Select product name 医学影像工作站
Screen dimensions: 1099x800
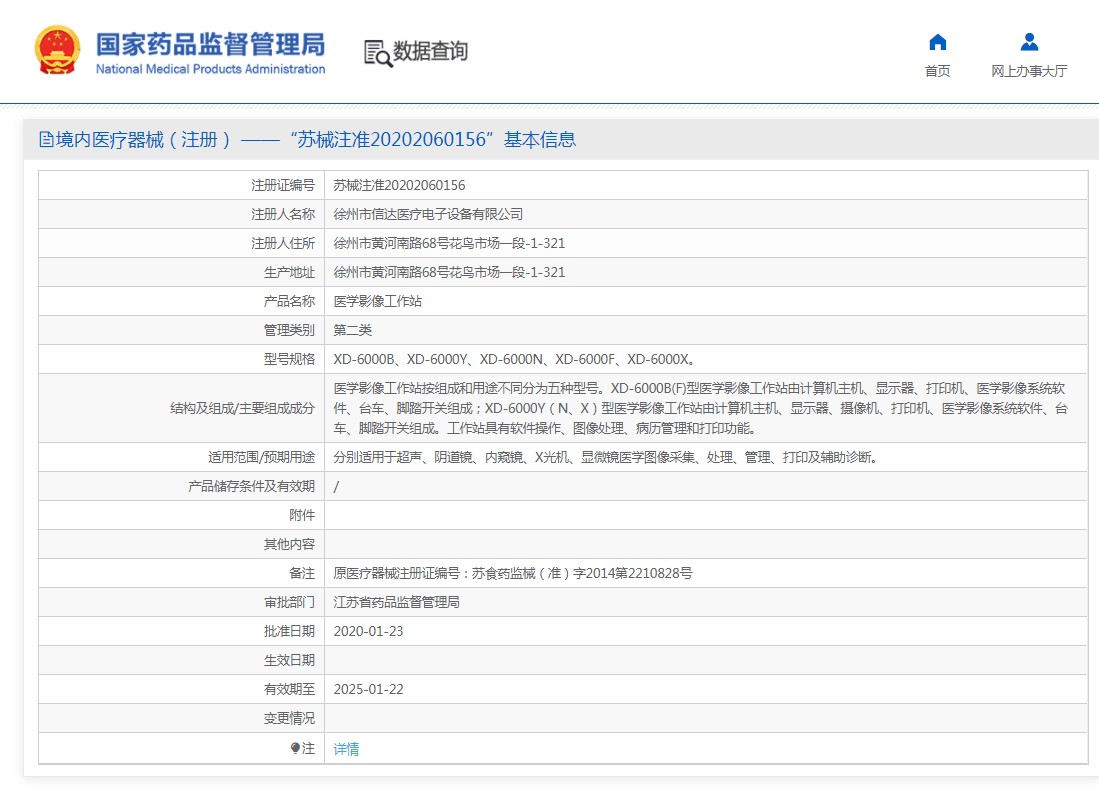click(x=378, y=301)
